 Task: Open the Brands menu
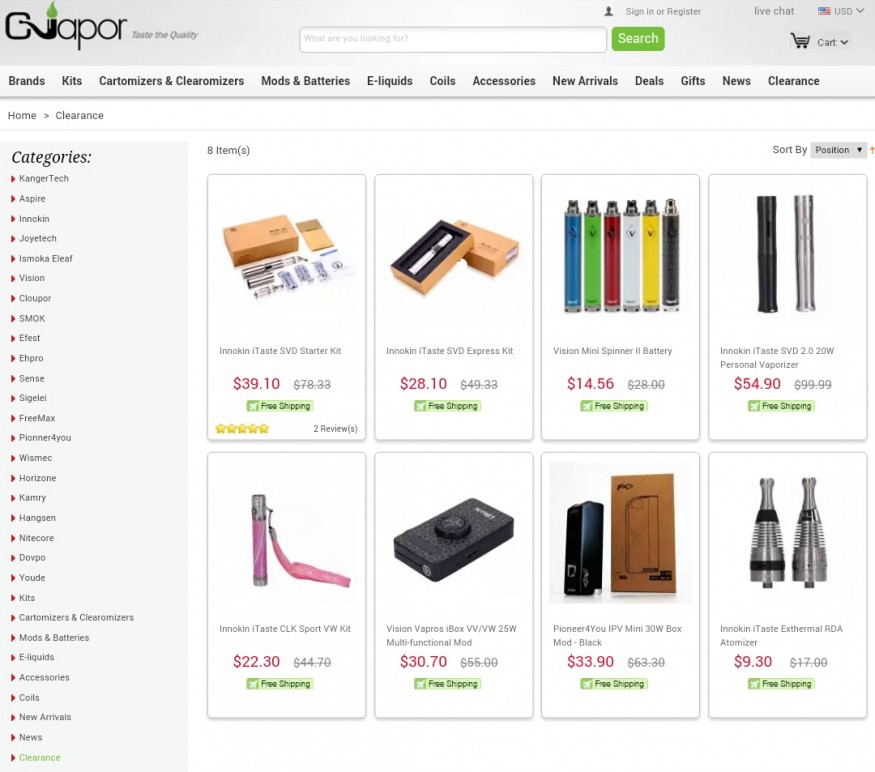pyautogui.click(x=27, y=81)
